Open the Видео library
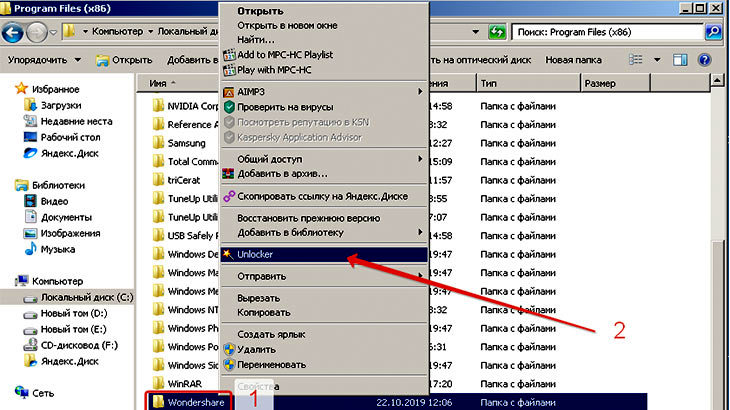730x410 pixels. pyautogui.click(x=46, y=201)
